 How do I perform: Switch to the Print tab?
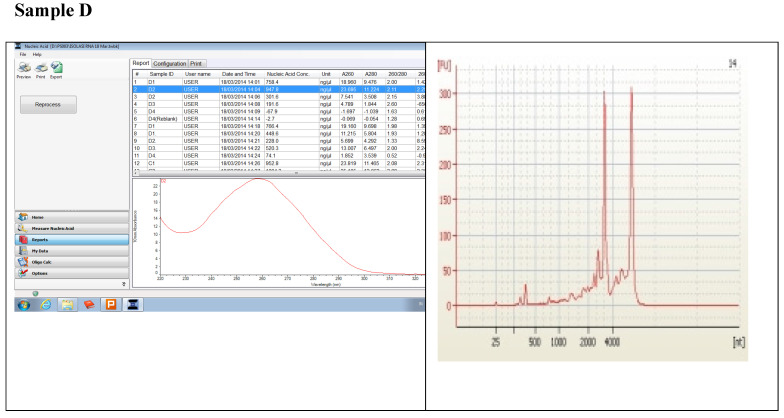(196, 64)
